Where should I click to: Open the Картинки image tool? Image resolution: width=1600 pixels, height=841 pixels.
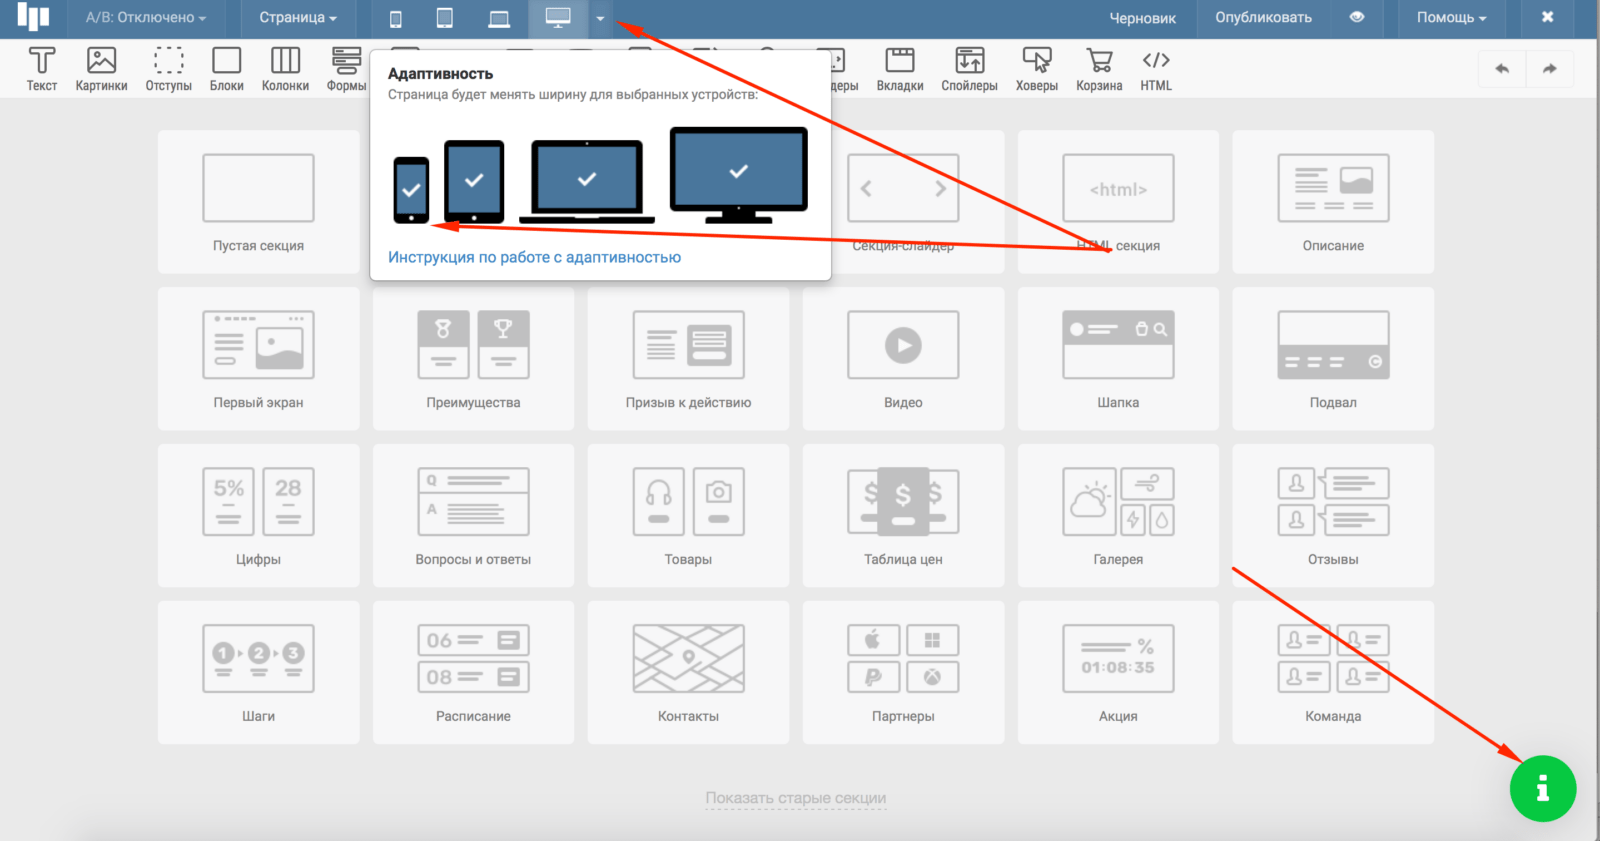pos(101,69)
